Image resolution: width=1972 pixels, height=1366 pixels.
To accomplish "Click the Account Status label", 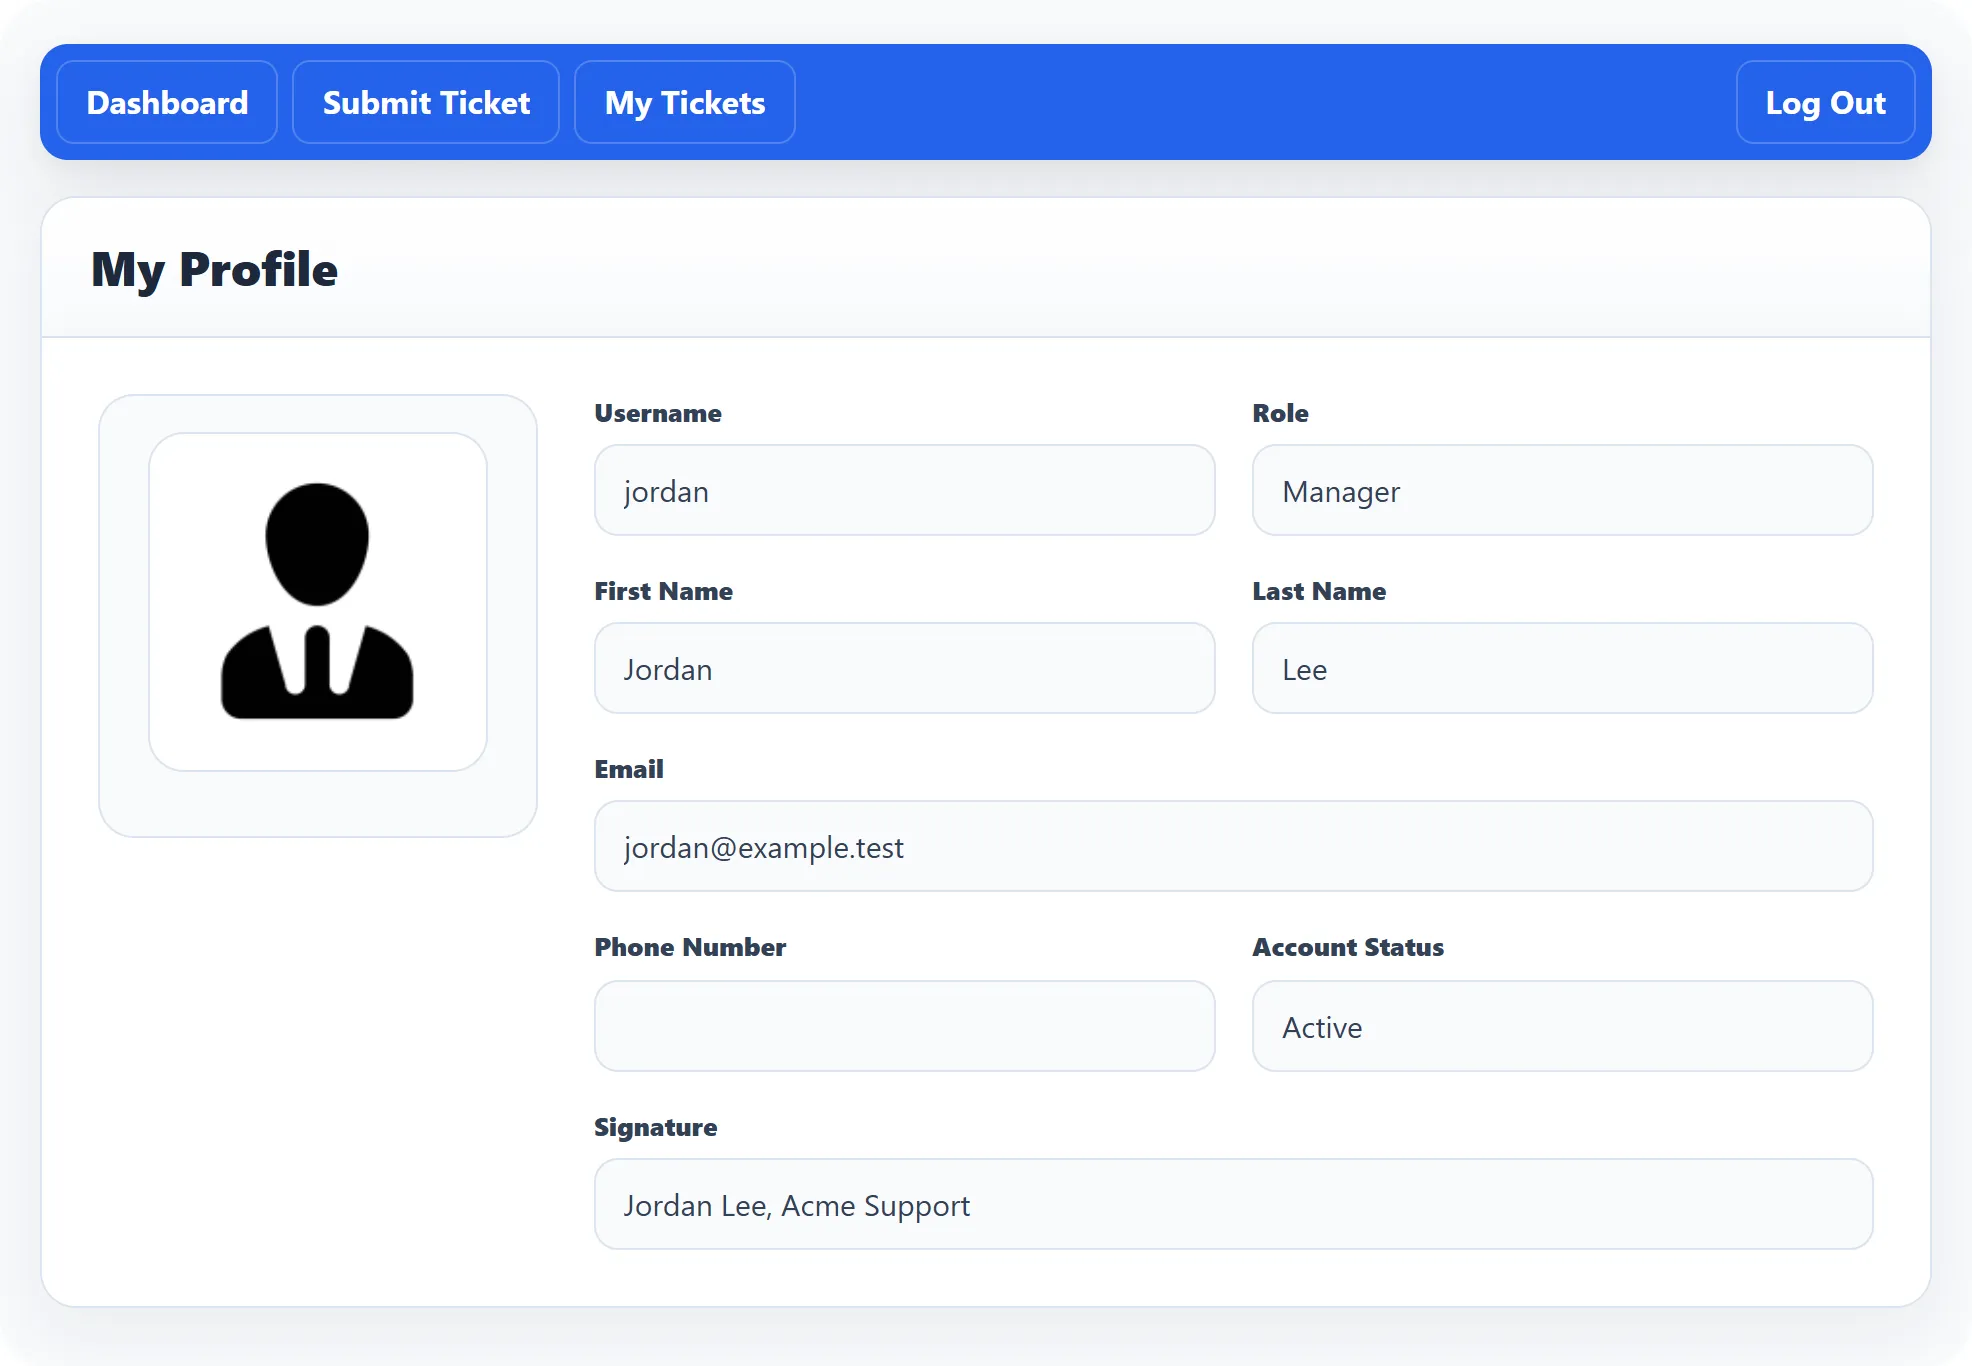I will tap(1348, 947).
